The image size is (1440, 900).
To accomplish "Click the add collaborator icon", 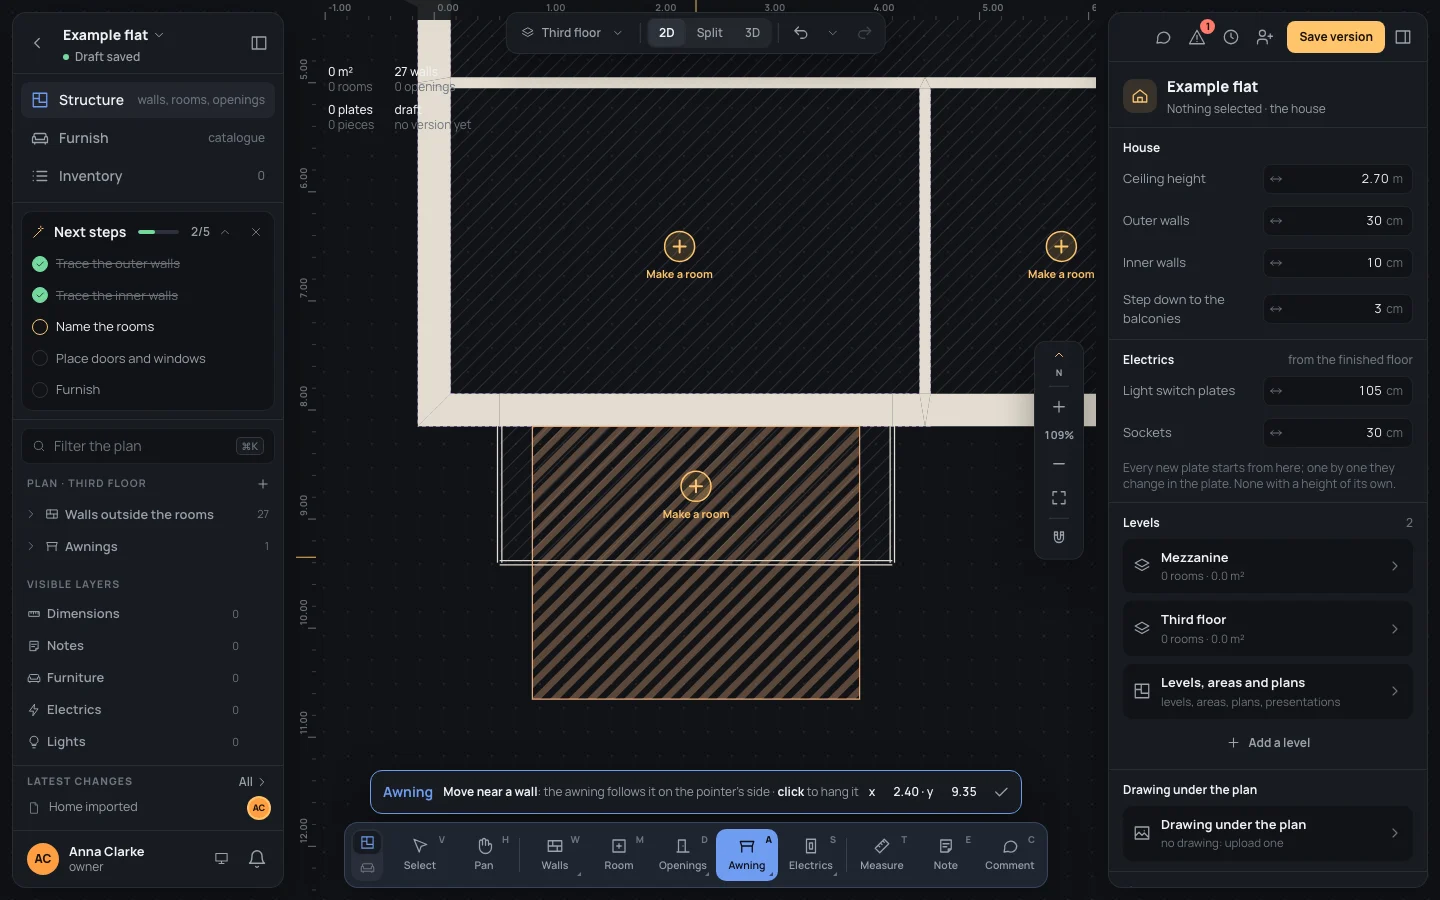I will [x=1265, y=37].
